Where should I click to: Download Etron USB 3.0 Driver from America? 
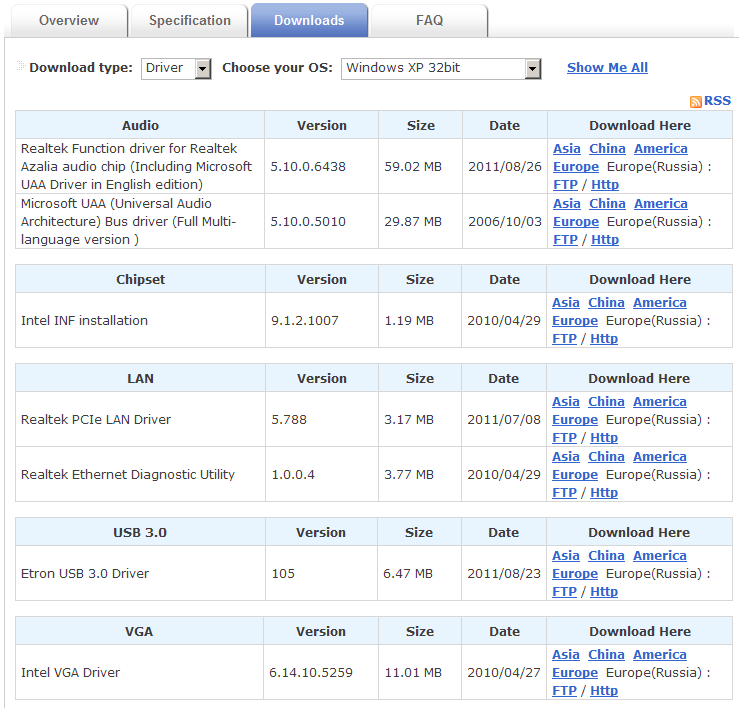660,556
